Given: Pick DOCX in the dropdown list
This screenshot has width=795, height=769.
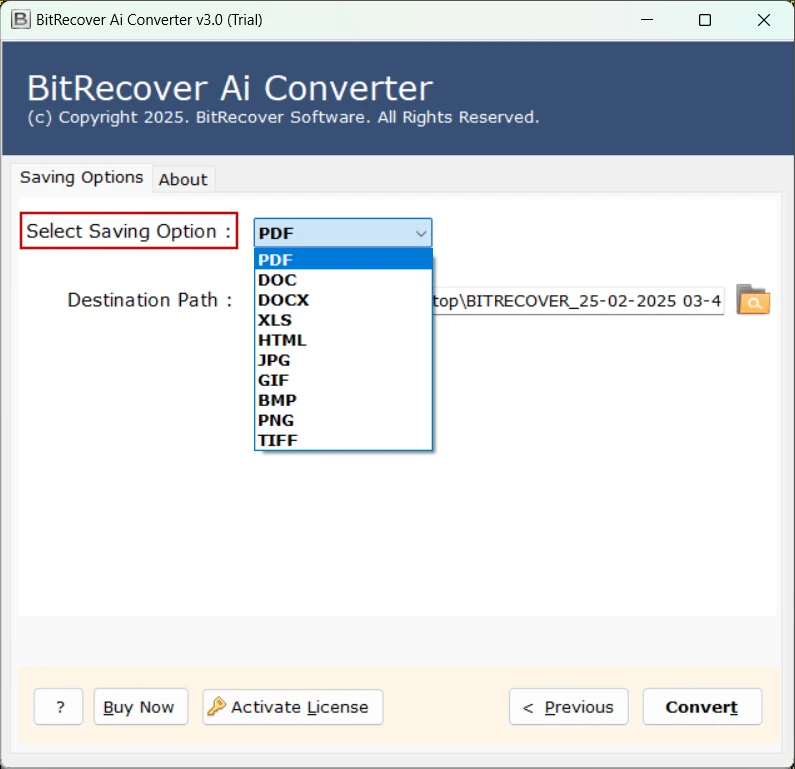Looking at the screenshot, I should click(343, 300).
